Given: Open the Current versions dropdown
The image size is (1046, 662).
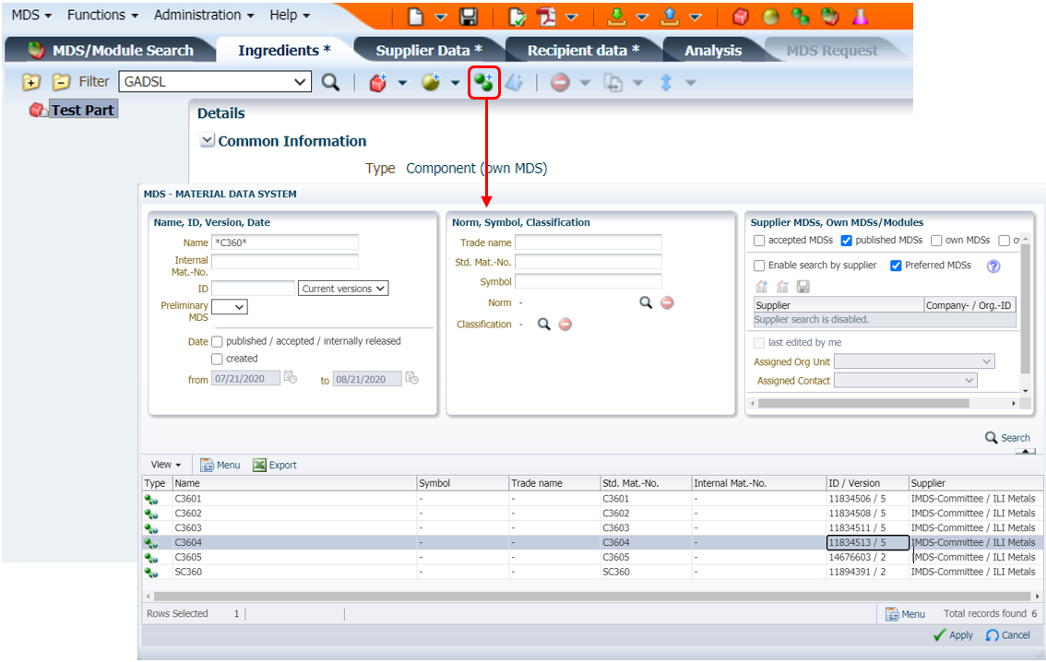Looking at the screenshot, I should [x=343, y=288].
